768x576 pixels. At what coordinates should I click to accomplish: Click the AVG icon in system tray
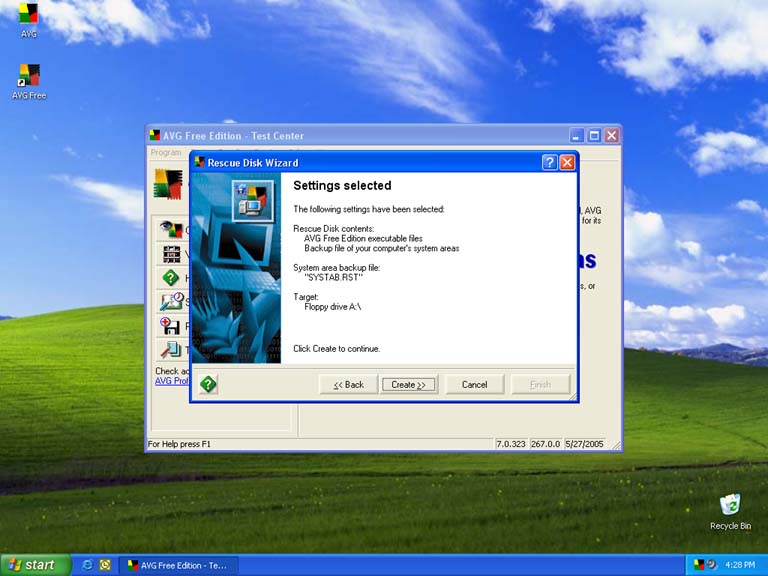point(698,565)
